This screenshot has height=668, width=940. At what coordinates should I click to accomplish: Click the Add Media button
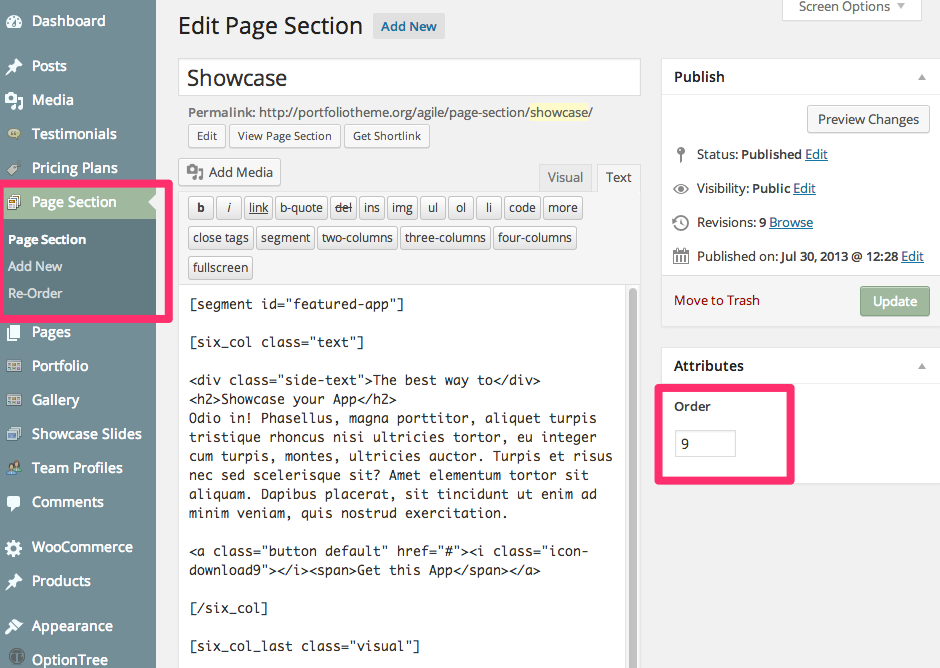click(x=229, y=171)
